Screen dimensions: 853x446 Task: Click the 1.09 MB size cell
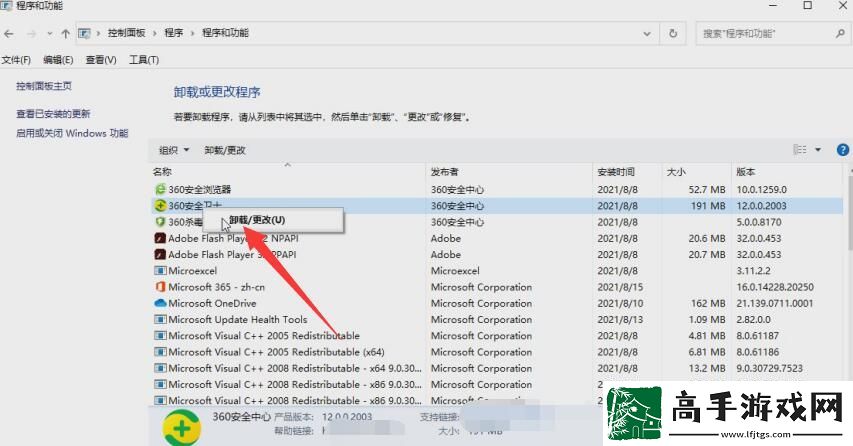pos(707,319)
